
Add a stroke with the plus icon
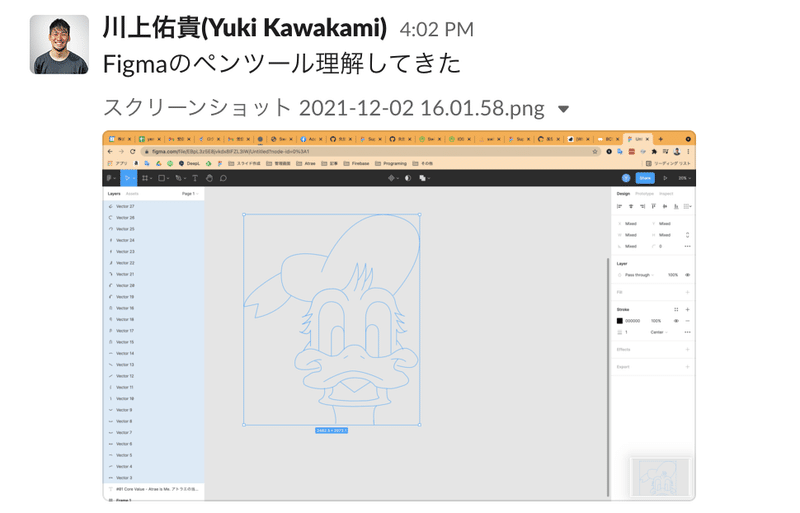tap(687, 310)
